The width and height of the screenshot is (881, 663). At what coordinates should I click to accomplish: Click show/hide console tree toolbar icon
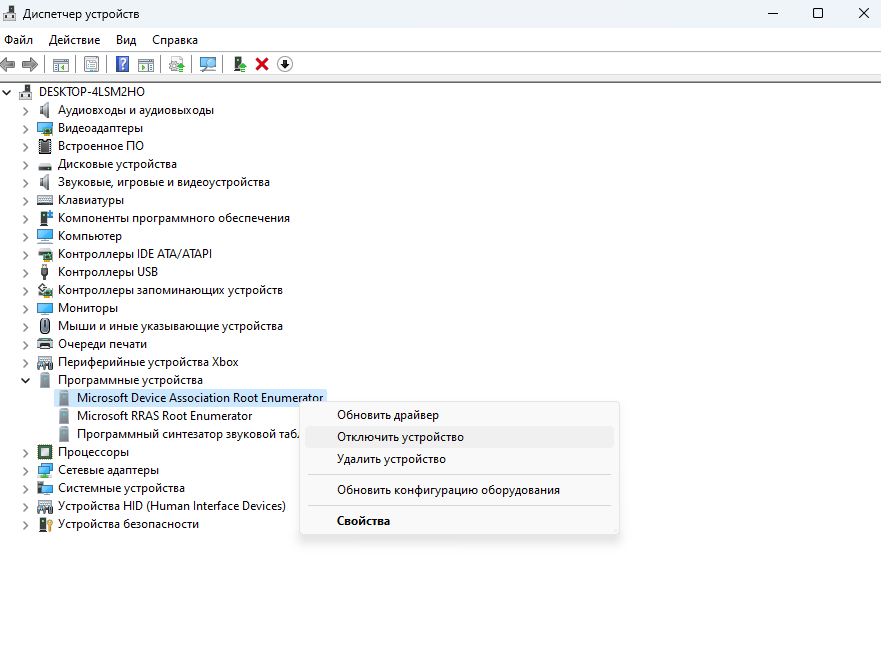pyautogui.click(x=61, y=64)
